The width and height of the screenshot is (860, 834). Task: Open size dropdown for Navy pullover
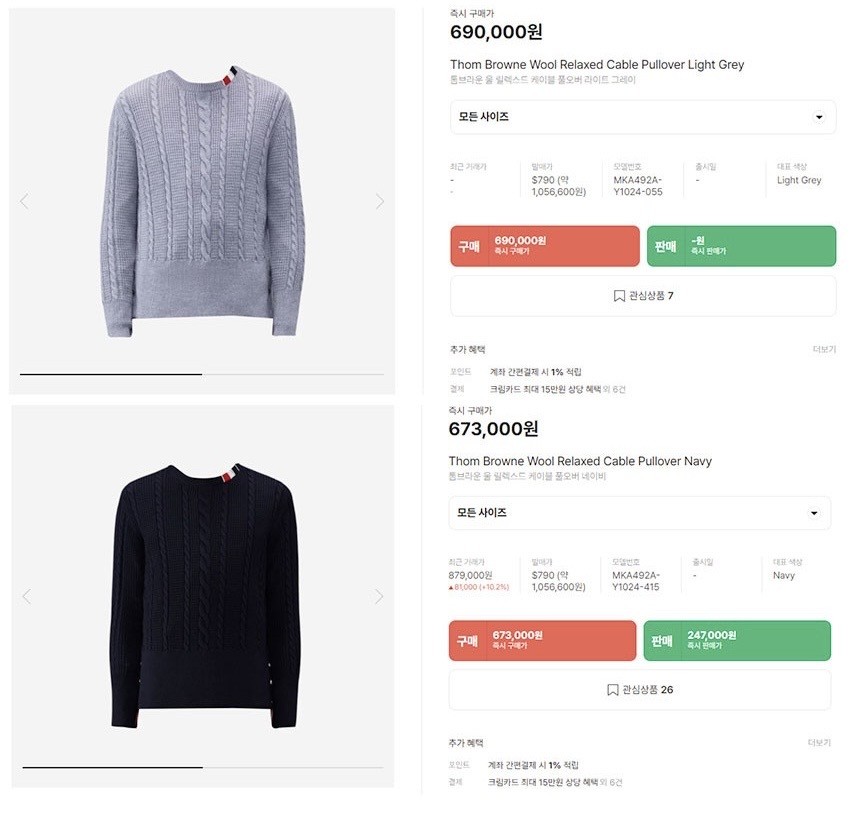(640, 513)
